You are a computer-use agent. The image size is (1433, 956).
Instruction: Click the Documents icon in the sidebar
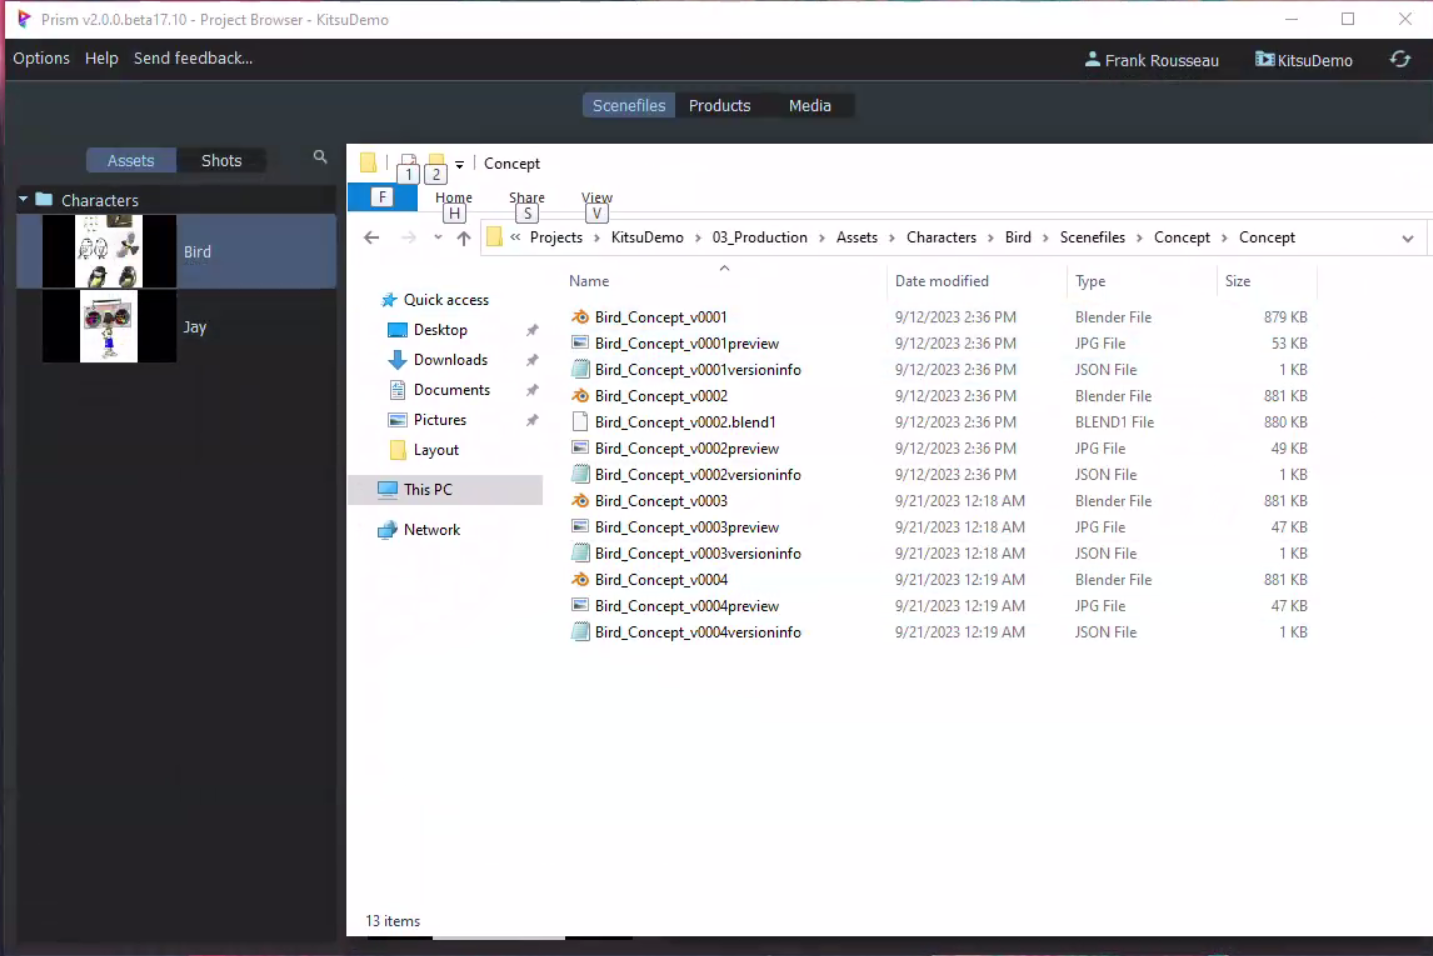point(397,390)
